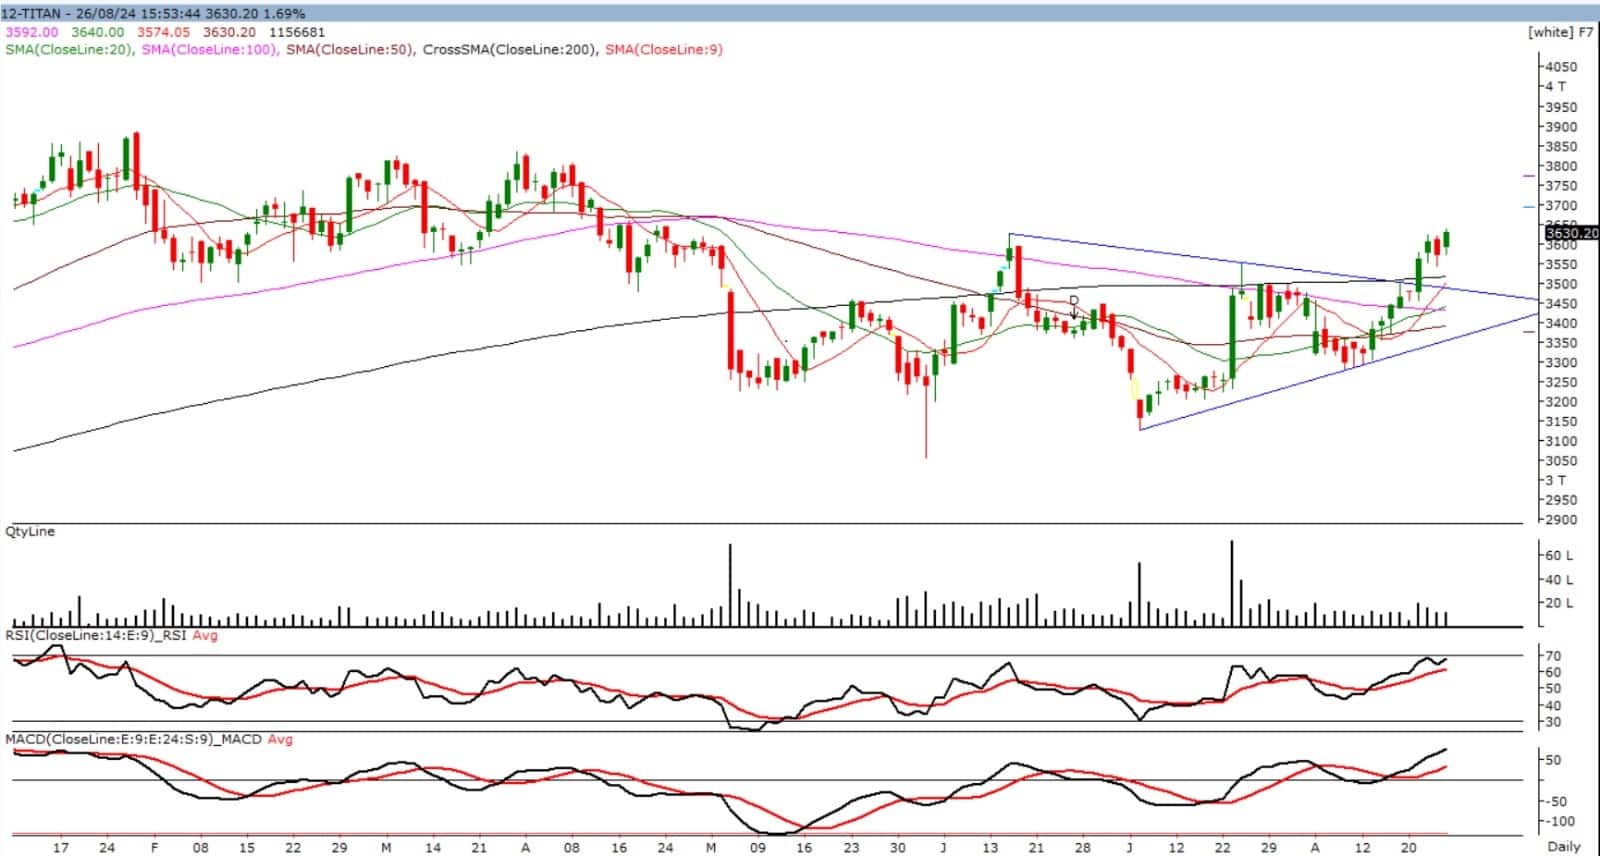Viewport: 1600px width, 856px height.
Task: Select the SMA(CloseLine:100) indicator label
Action: coord(209,50)
